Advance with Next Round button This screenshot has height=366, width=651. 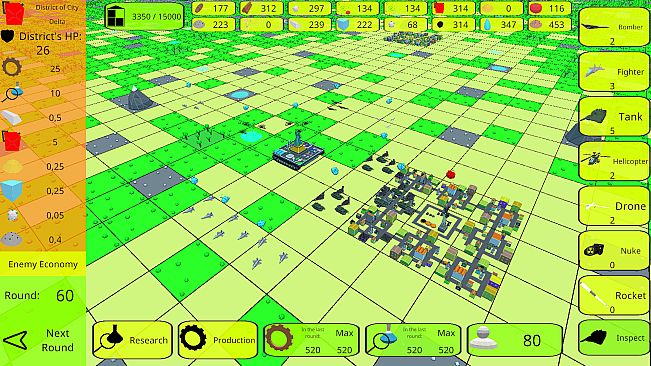point(43,340)
